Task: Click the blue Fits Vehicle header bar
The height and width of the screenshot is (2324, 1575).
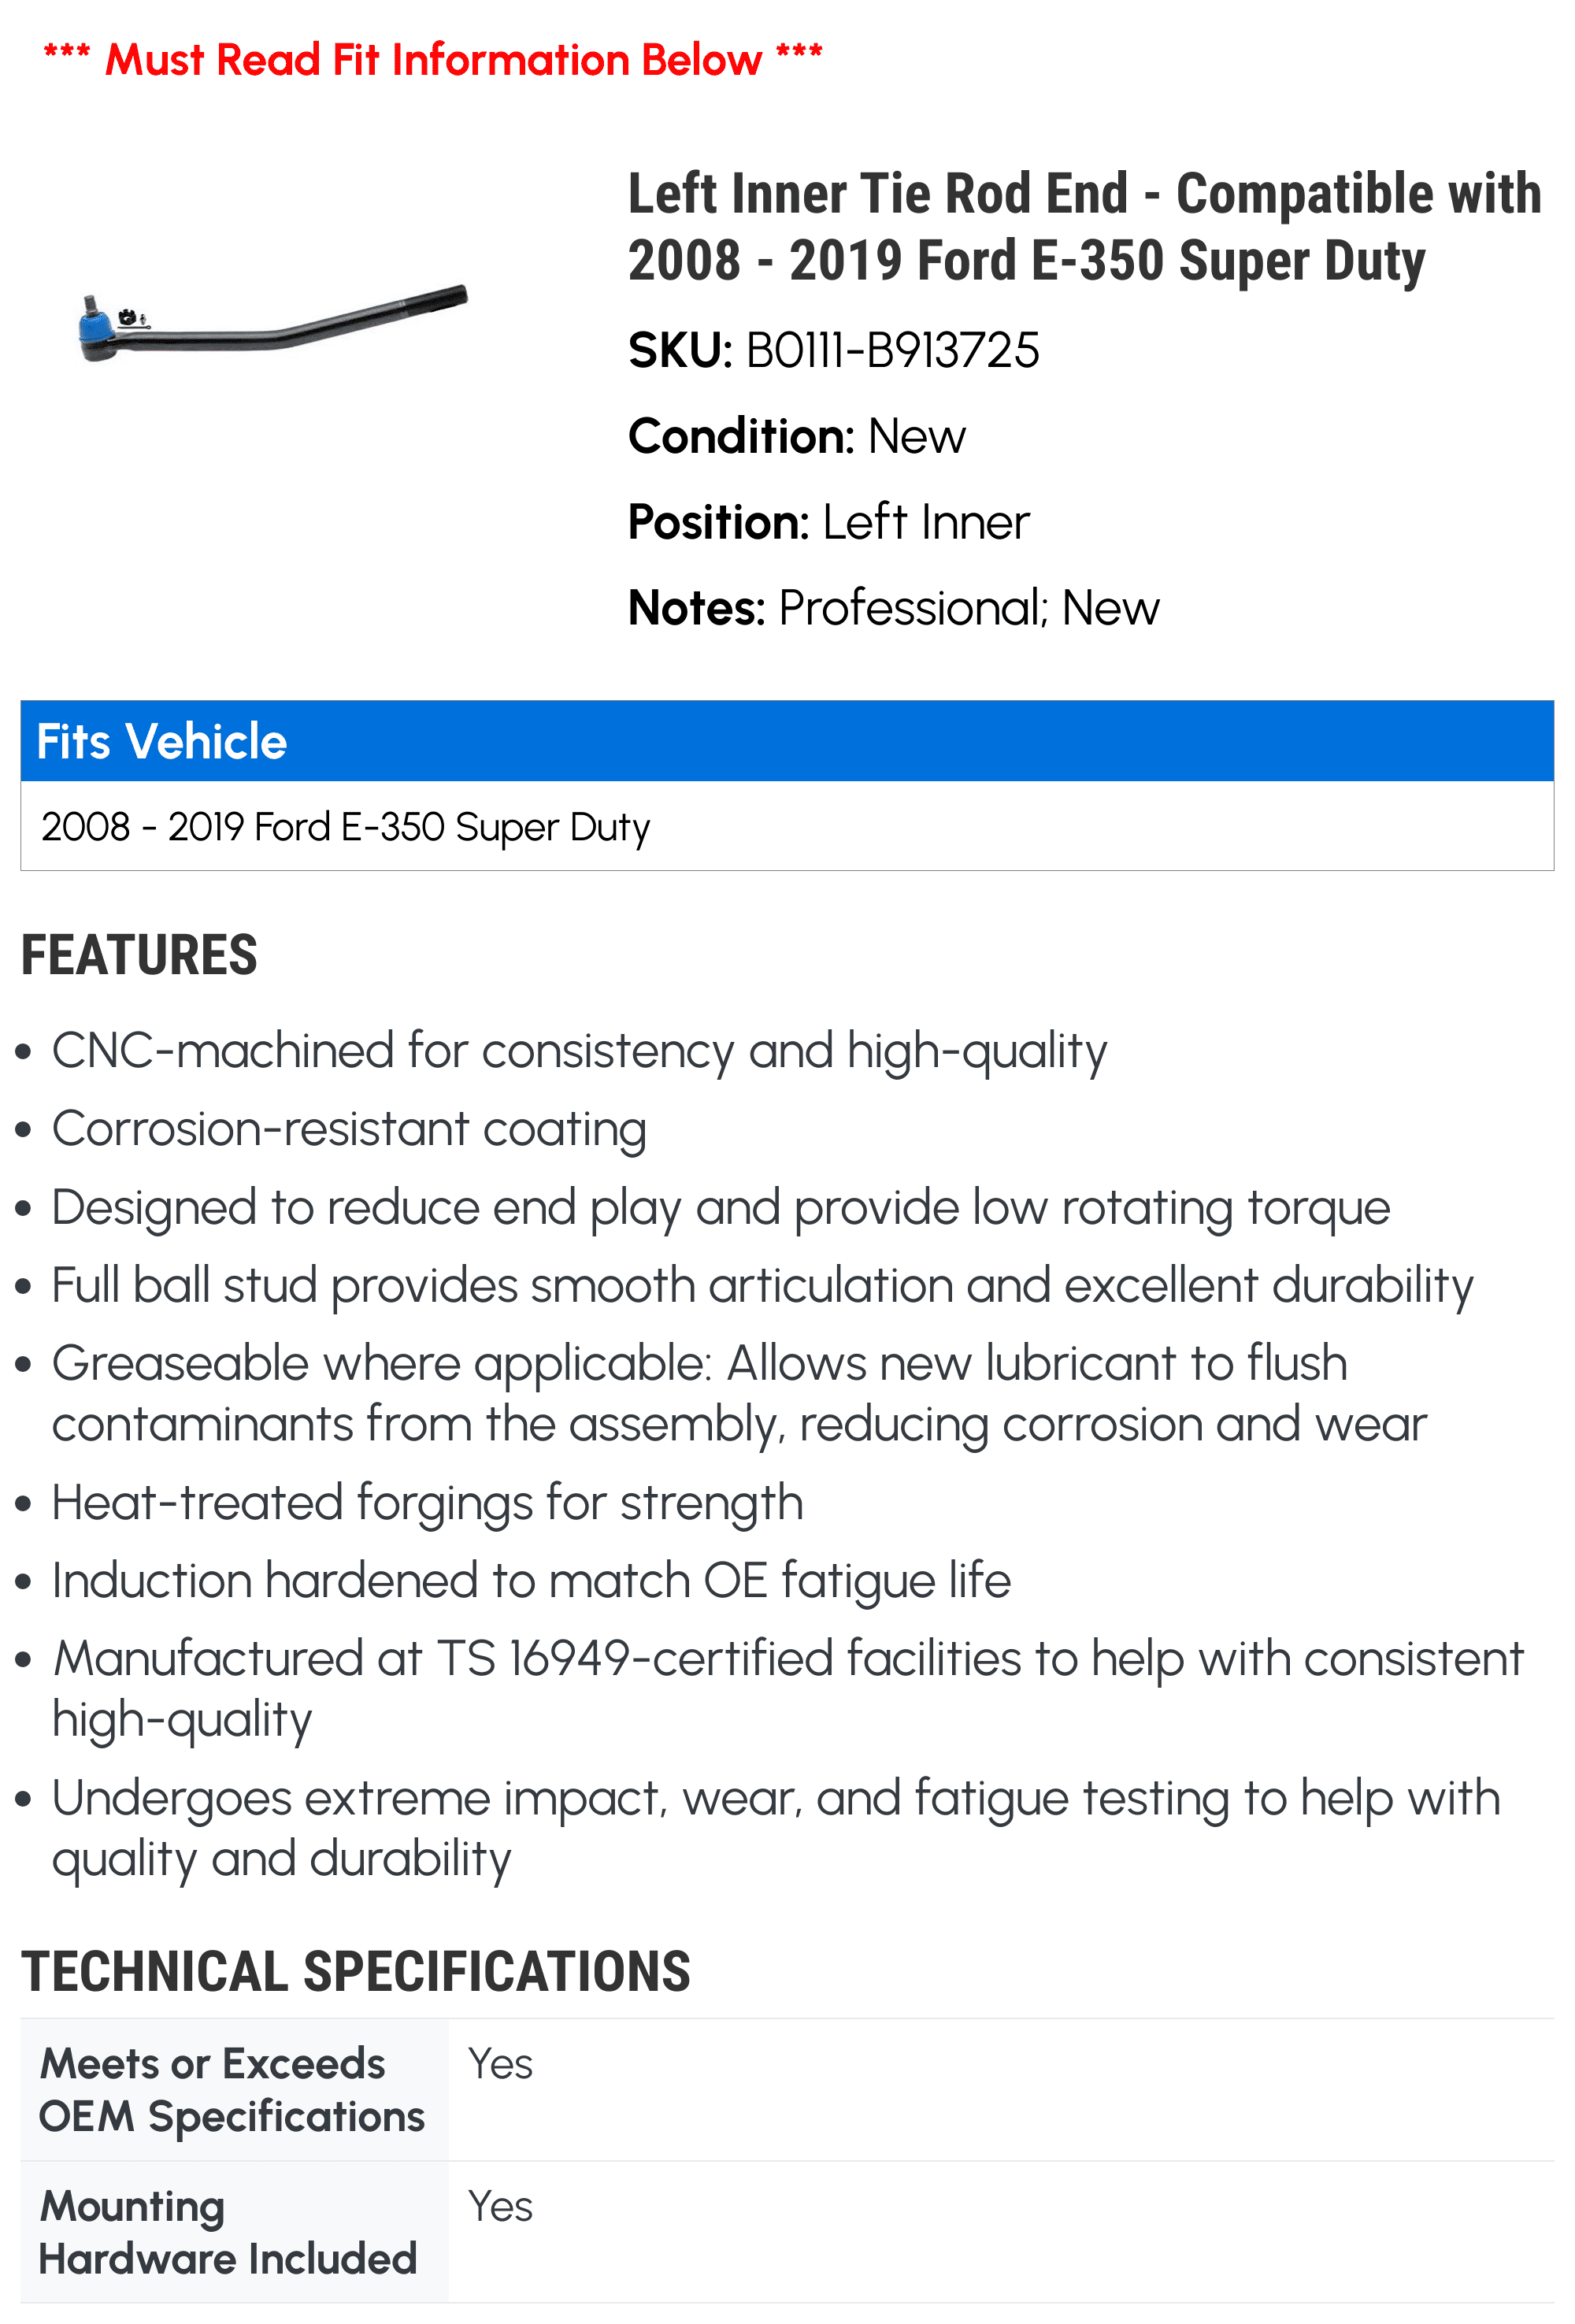Action: coord(787,741)
